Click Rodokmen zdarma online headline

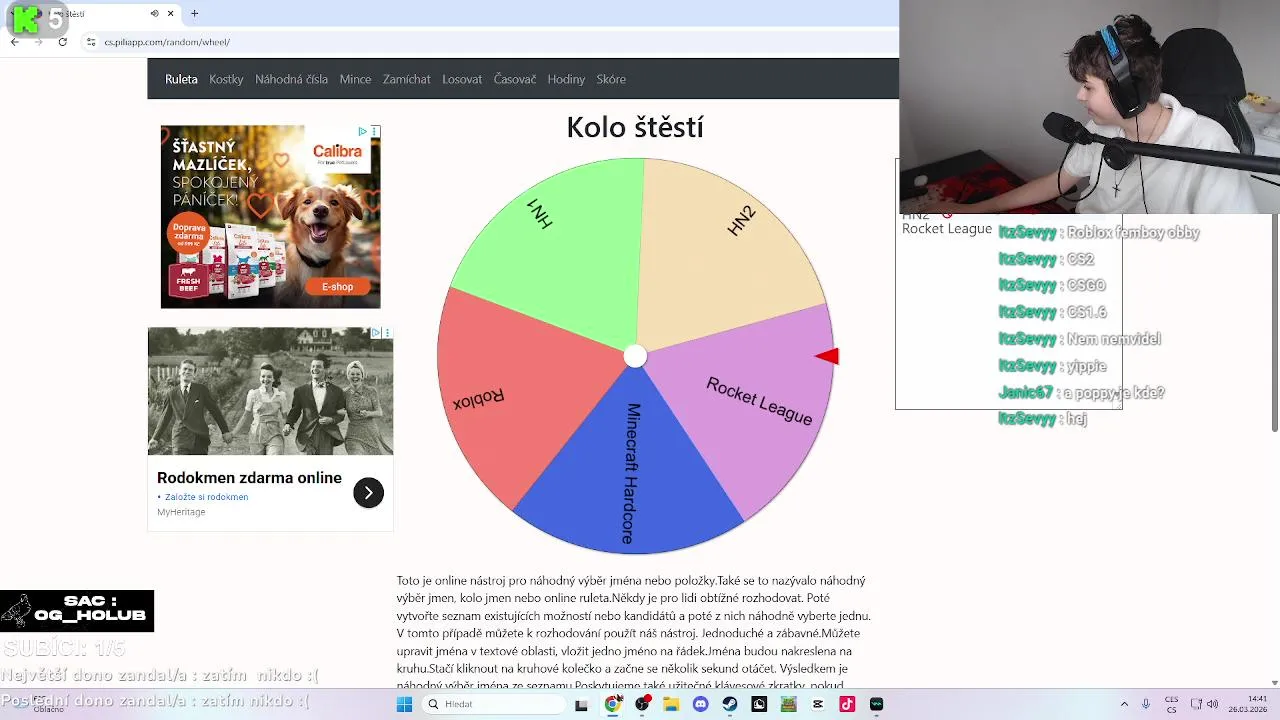(249, 478)
